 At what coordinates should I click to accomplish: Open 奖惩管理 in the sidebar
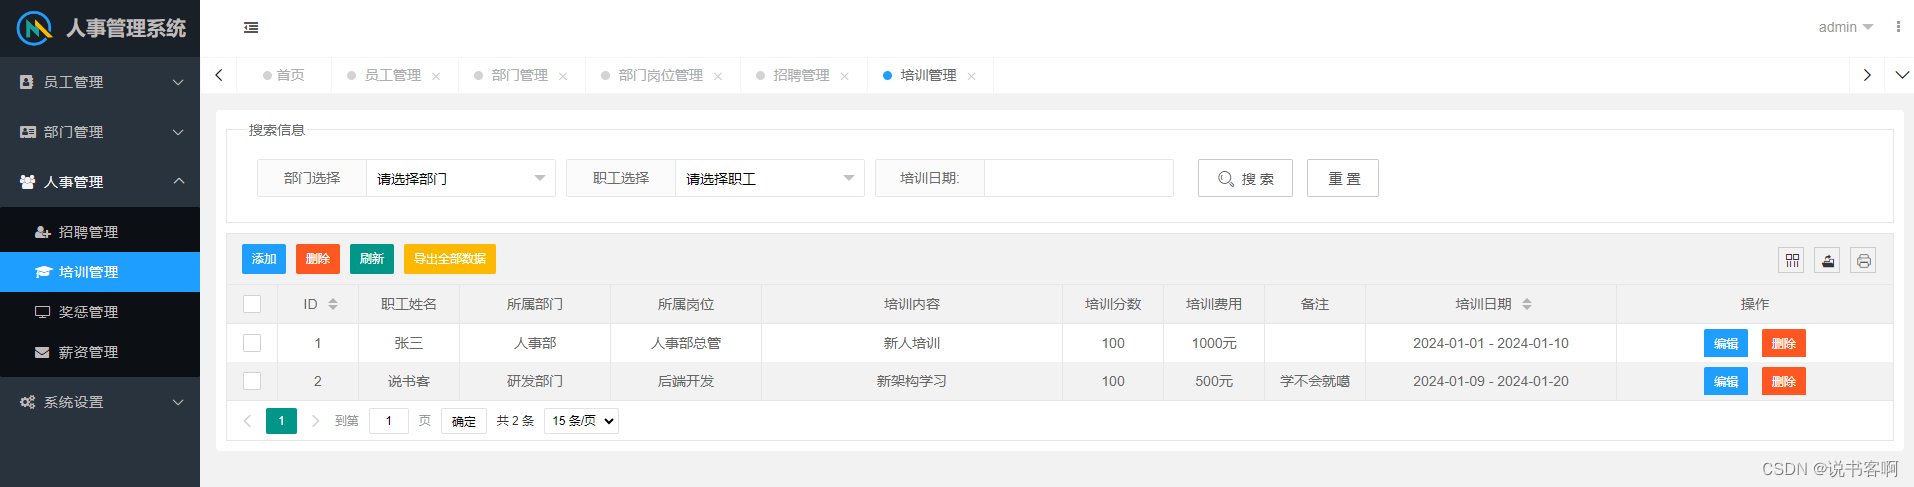click(100, 312)
